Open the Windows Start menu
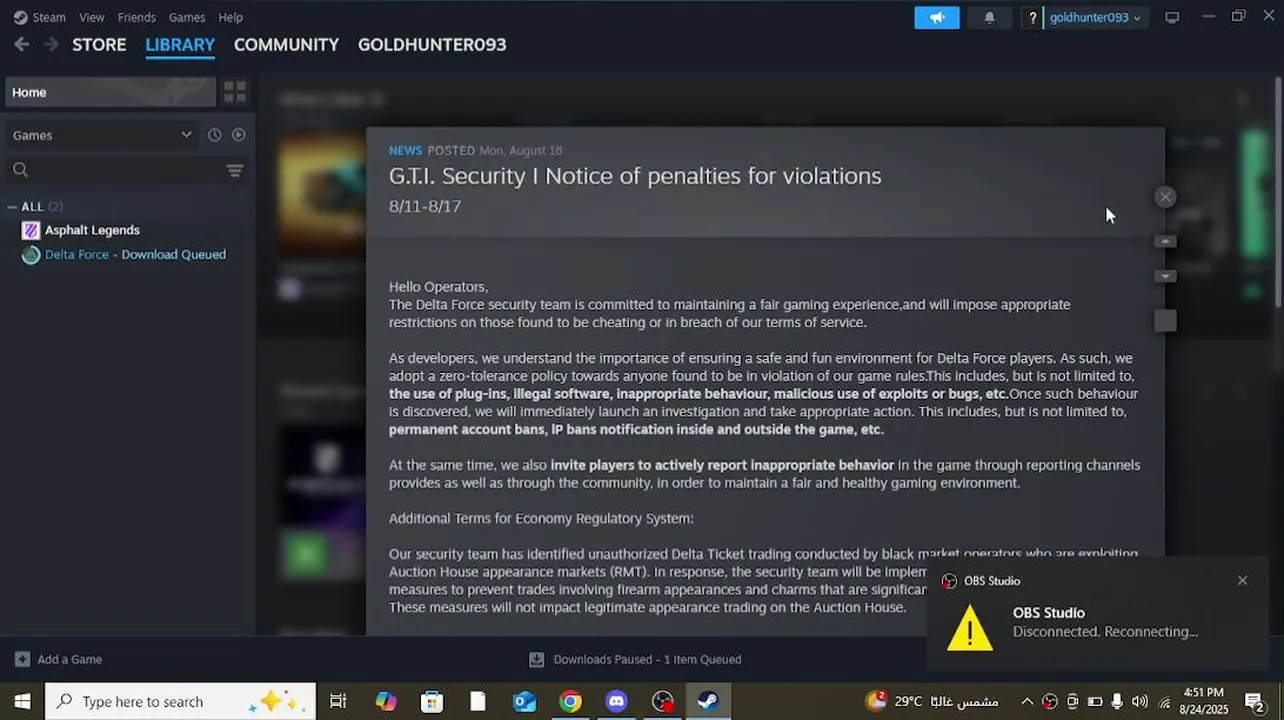This screenshot has height=720, width=1284. click(x=22, y=701)
